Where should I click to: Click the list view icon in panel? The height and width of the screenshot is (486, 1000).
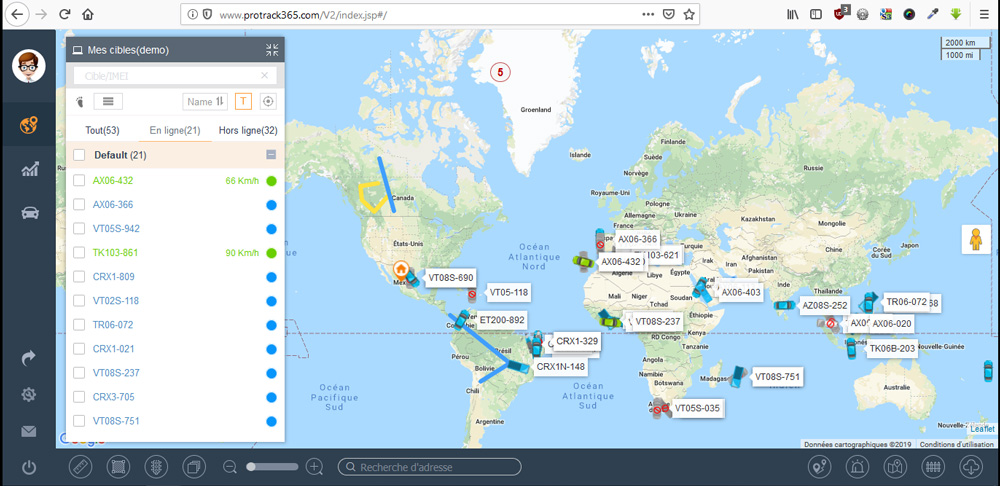pos(108,101)
